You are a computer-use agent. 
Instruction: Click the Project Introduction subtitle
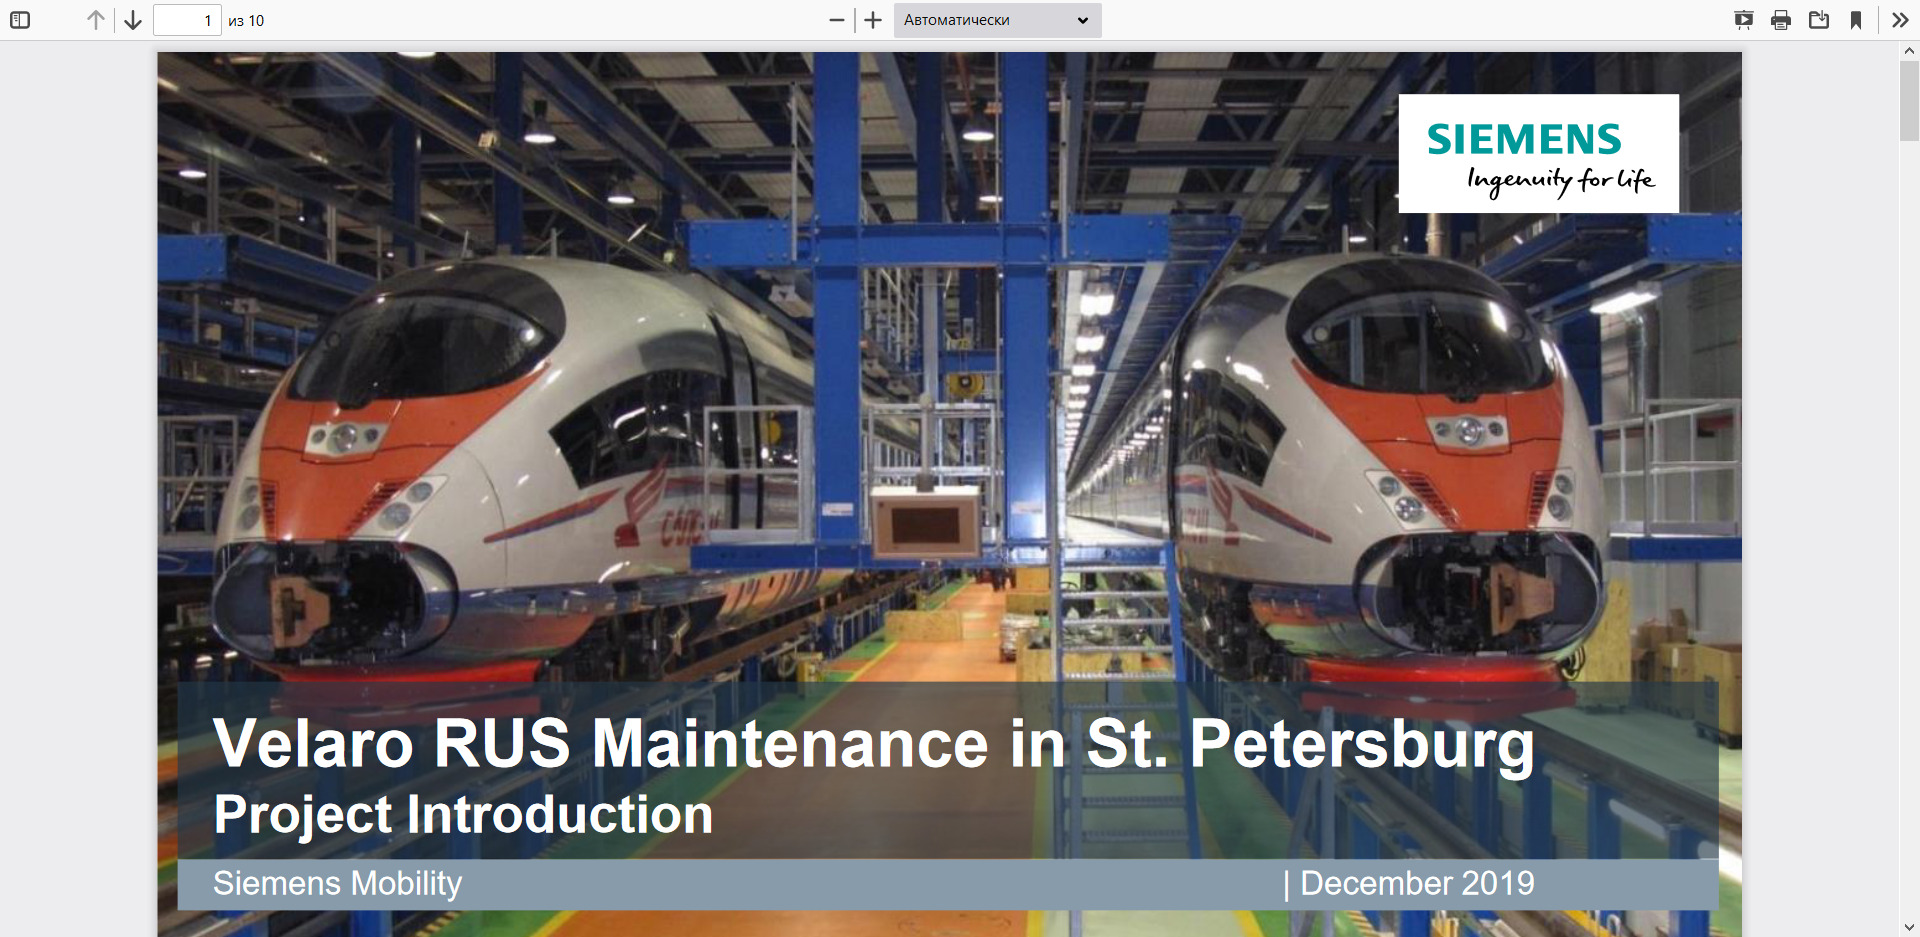[463, 814]
